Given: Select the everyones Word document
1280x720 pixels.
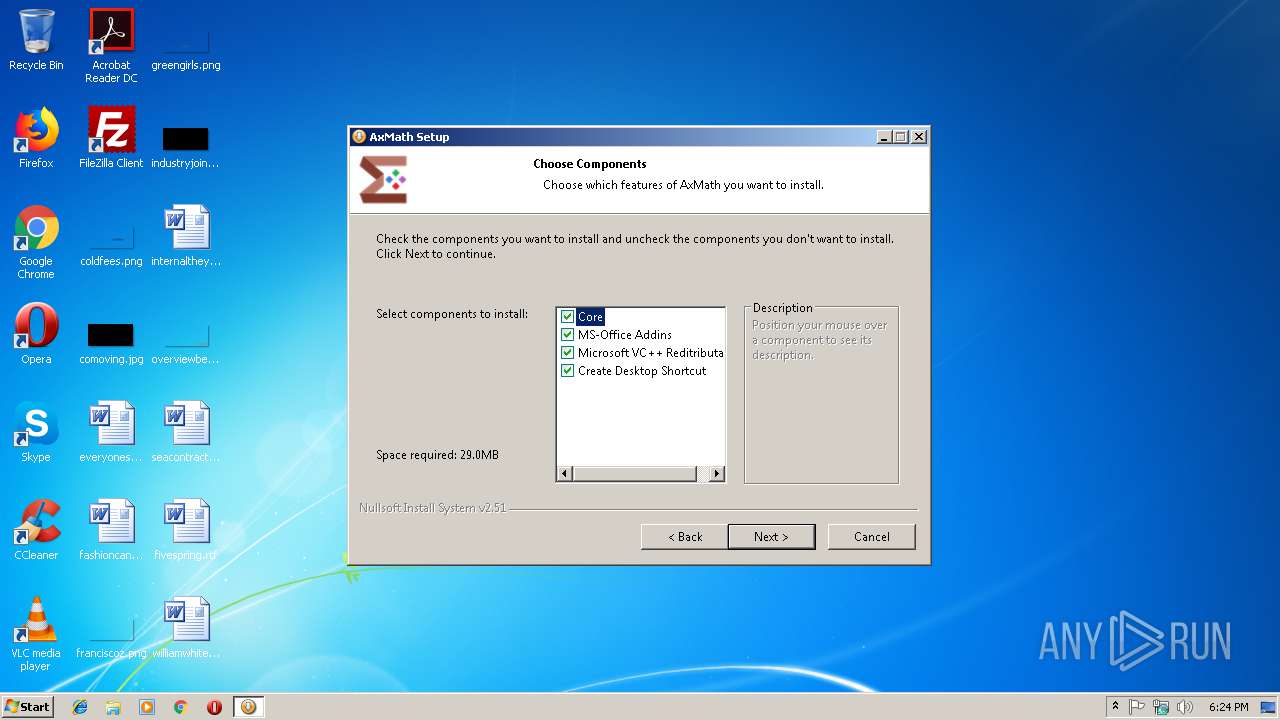Looking at the screenshot, I should click(x=111, y=432).
